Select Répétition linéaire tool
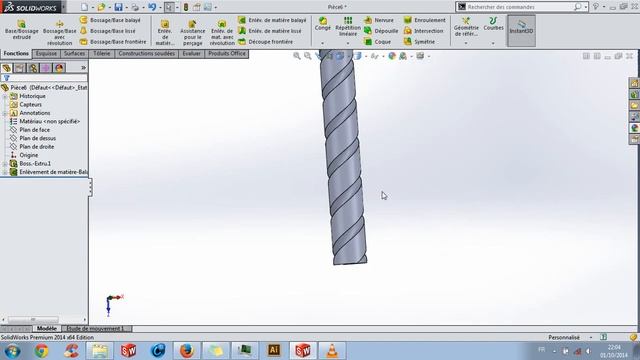The height and width of the screenshot is (360, 640). (x=348, y=27)
